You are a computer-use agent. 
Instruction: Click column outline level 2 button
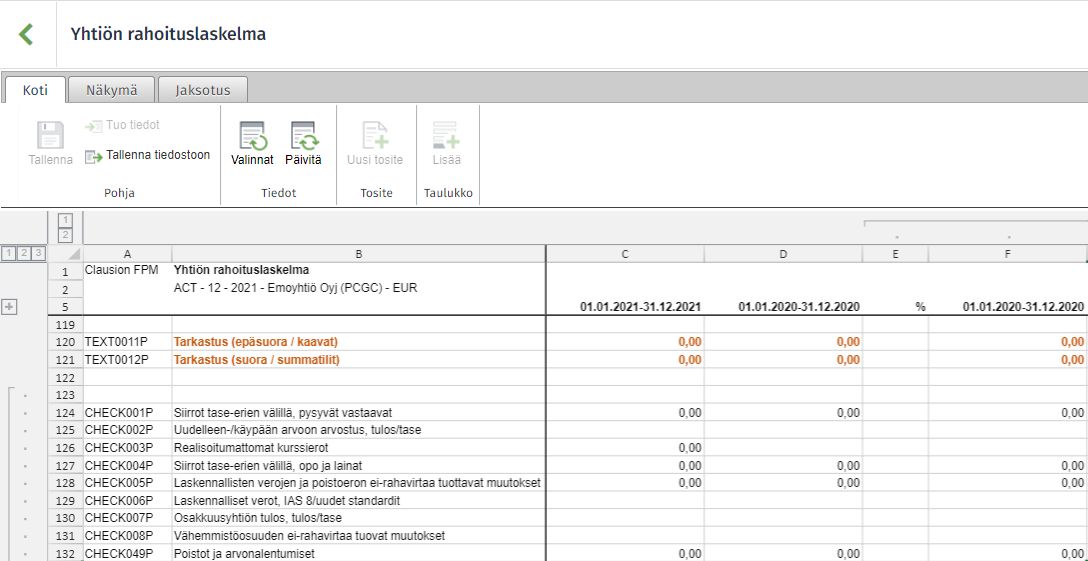(65, 235)
